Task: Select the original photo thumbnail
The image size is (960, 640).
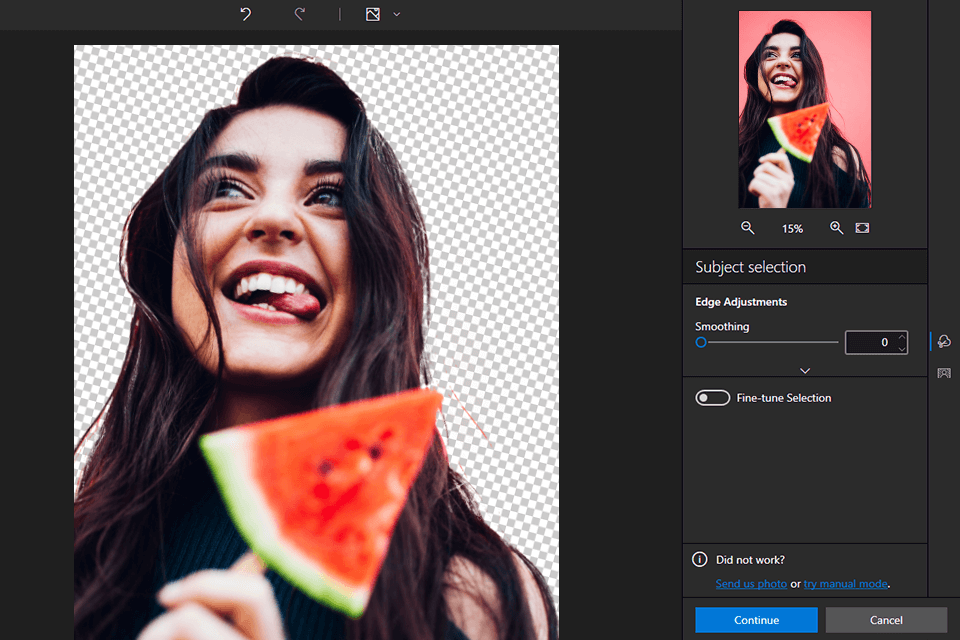Action: tap(804, 109)
